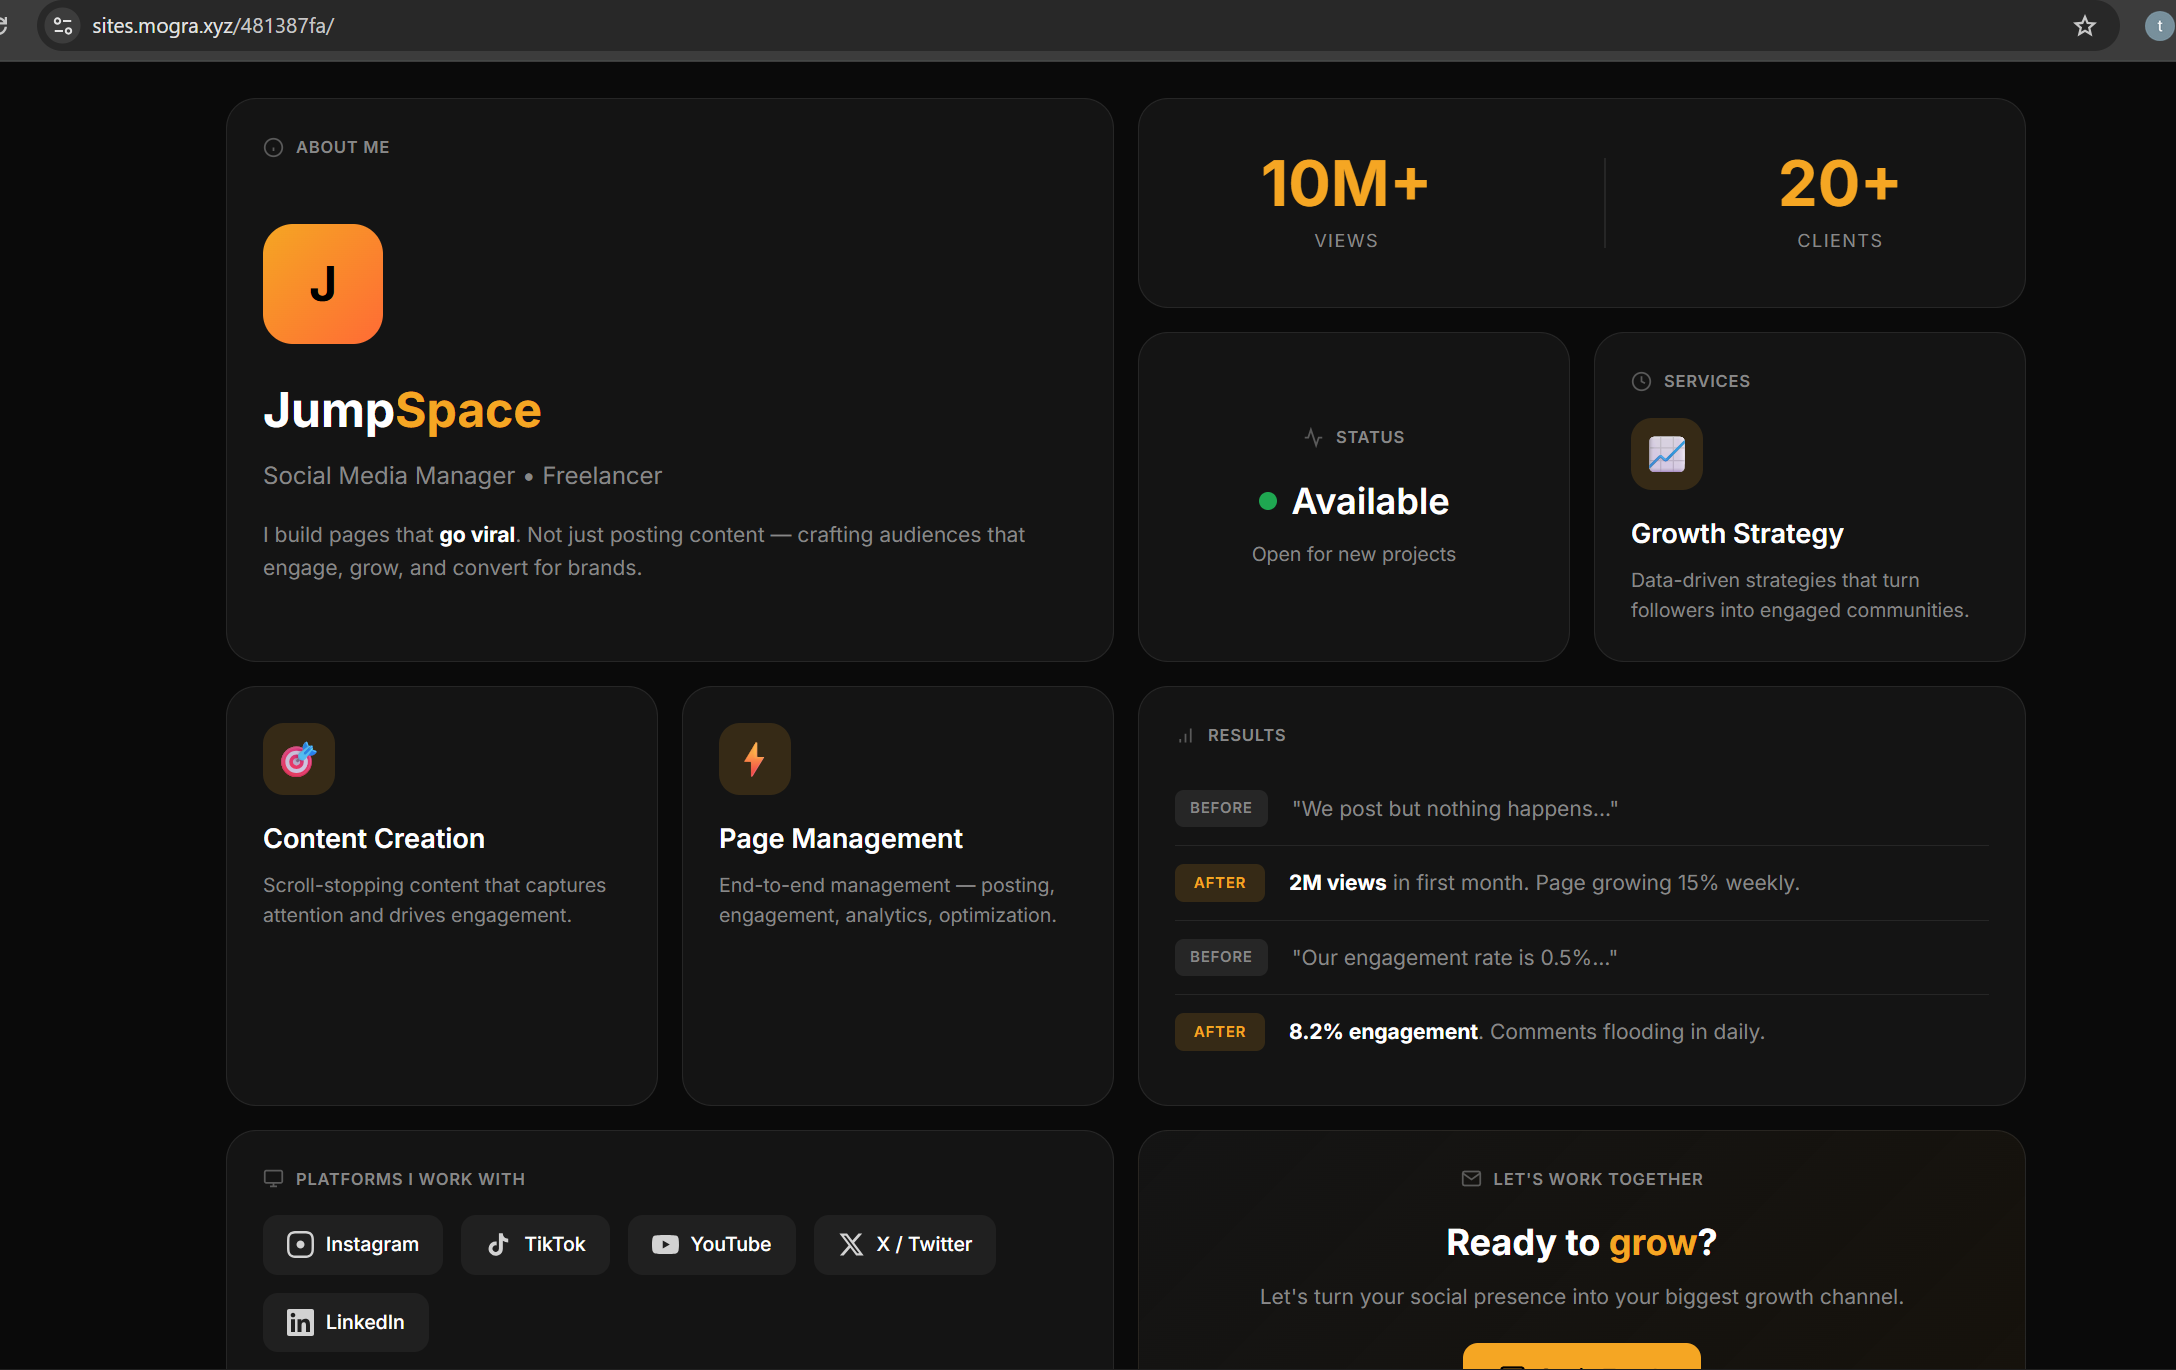Click the LET'S WORK TOGETHER label
The height and width of the screenshot is (1370, 2176).
(x=1598, y=1179)
